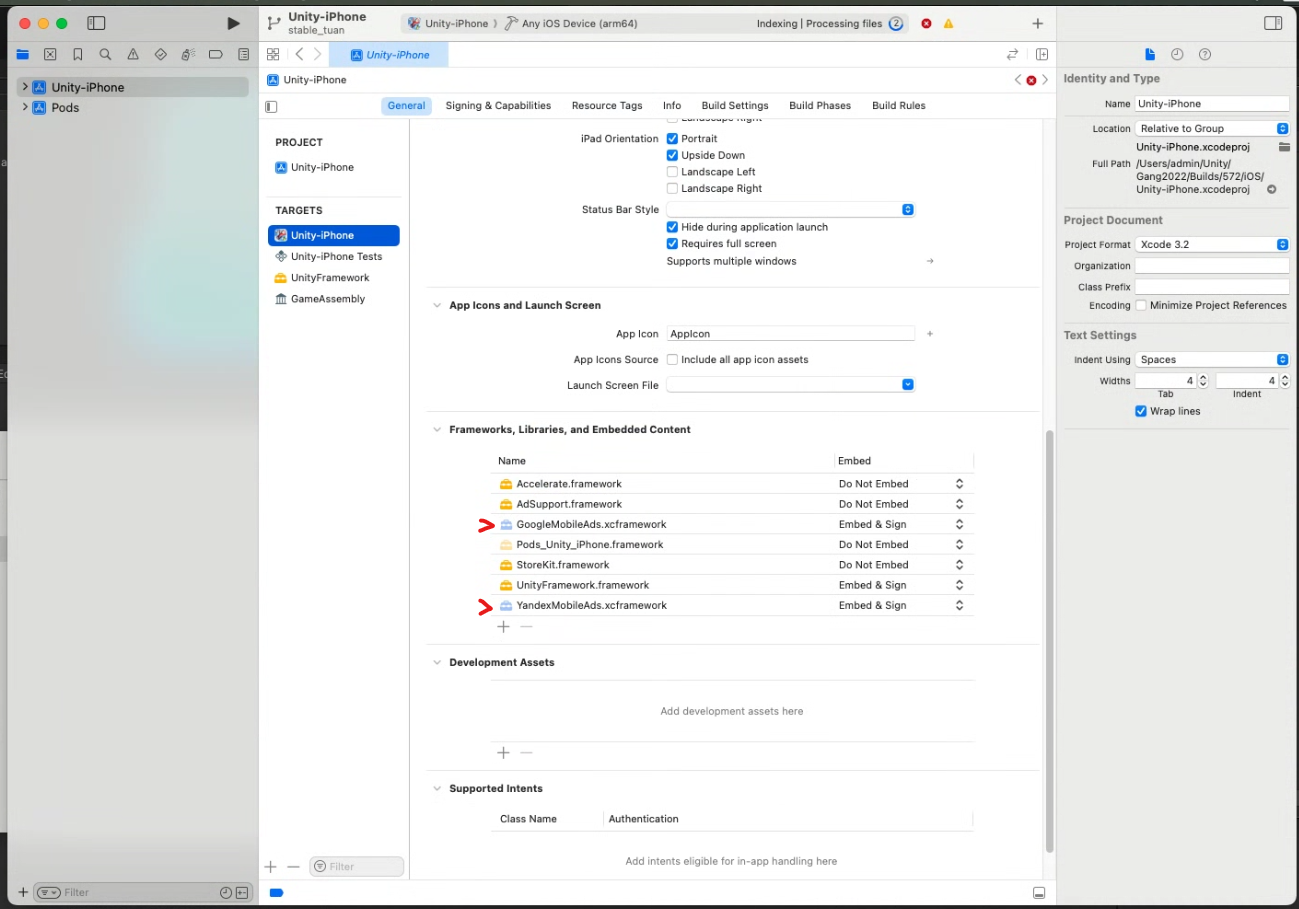Viewport: 1299px width, 909px height.
Task: Go back in editor history
Action: [x=299, y=54]
